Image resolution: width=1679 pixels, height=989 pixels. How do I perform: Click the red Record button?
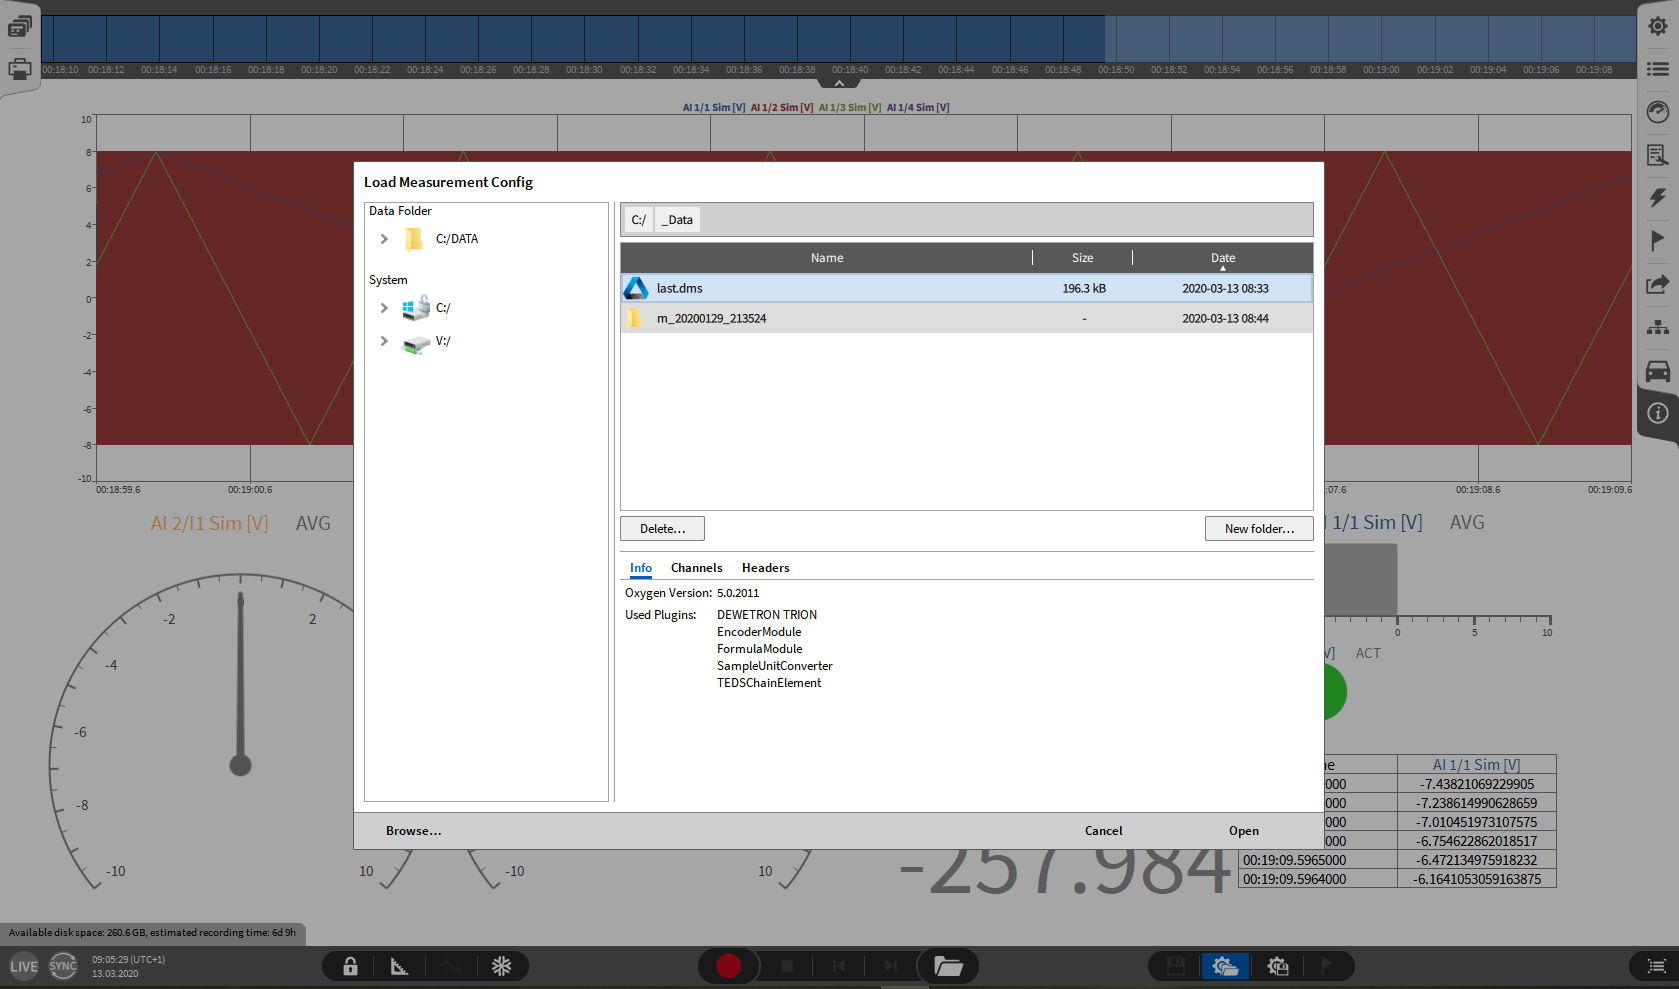[x=728, y=966]
